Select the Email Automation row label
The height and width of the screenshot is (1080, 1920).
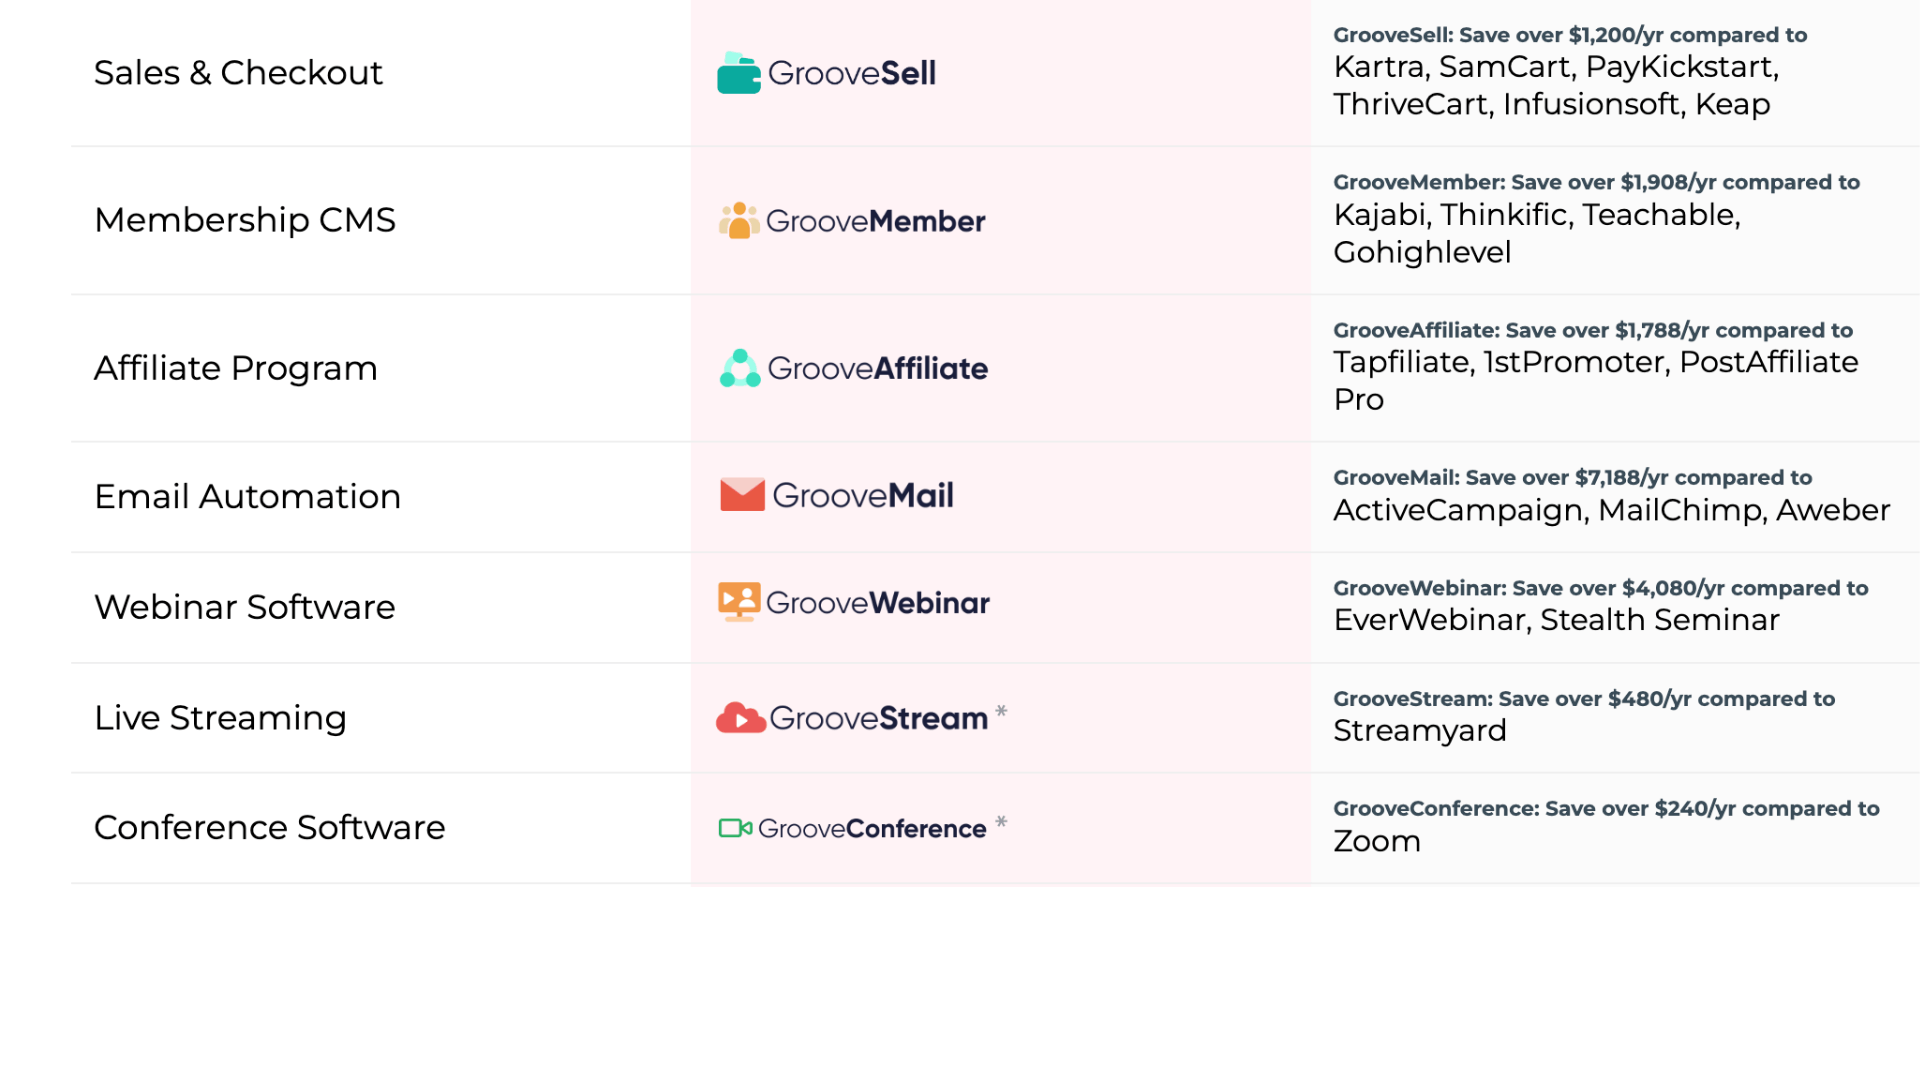pyautogui.click(x=248, y=496)
